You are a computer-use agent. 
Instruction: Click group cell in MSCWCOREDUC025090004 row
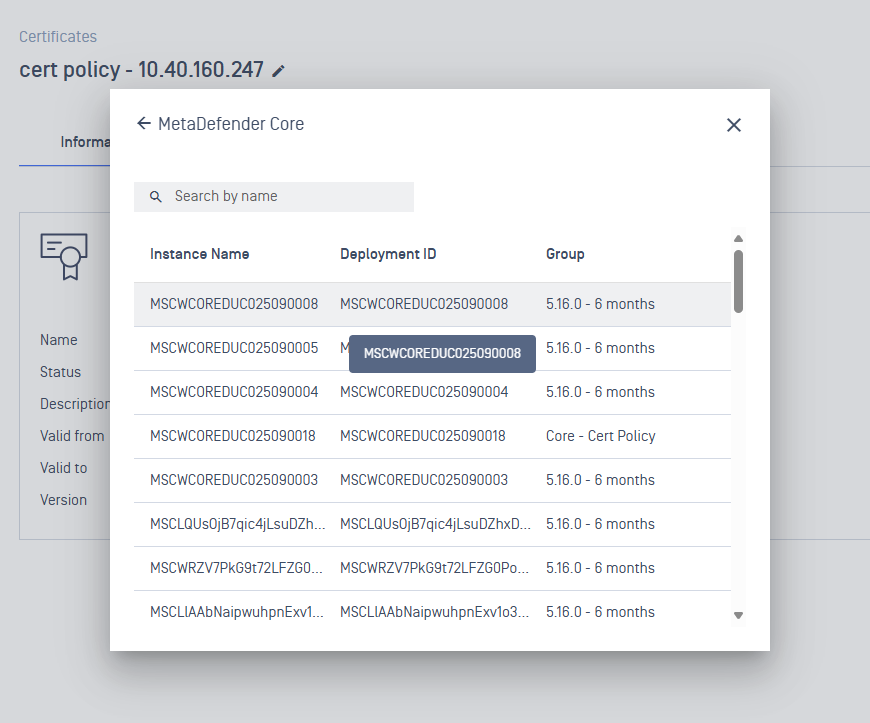pos(600,392)
